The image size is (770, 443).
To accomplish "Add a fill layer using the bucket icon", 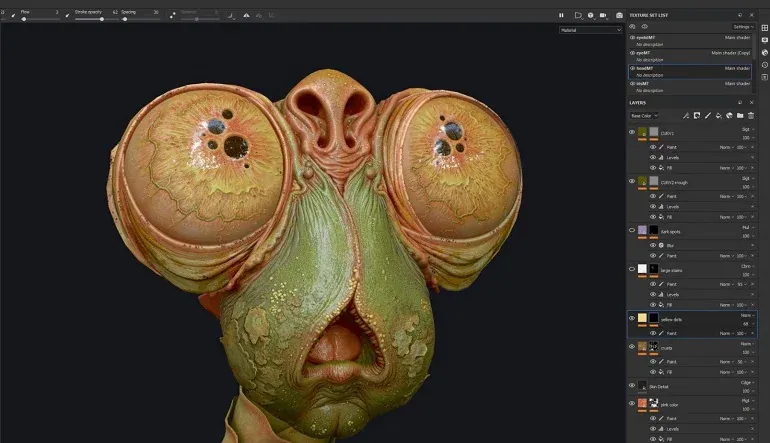I will point(718,116).
